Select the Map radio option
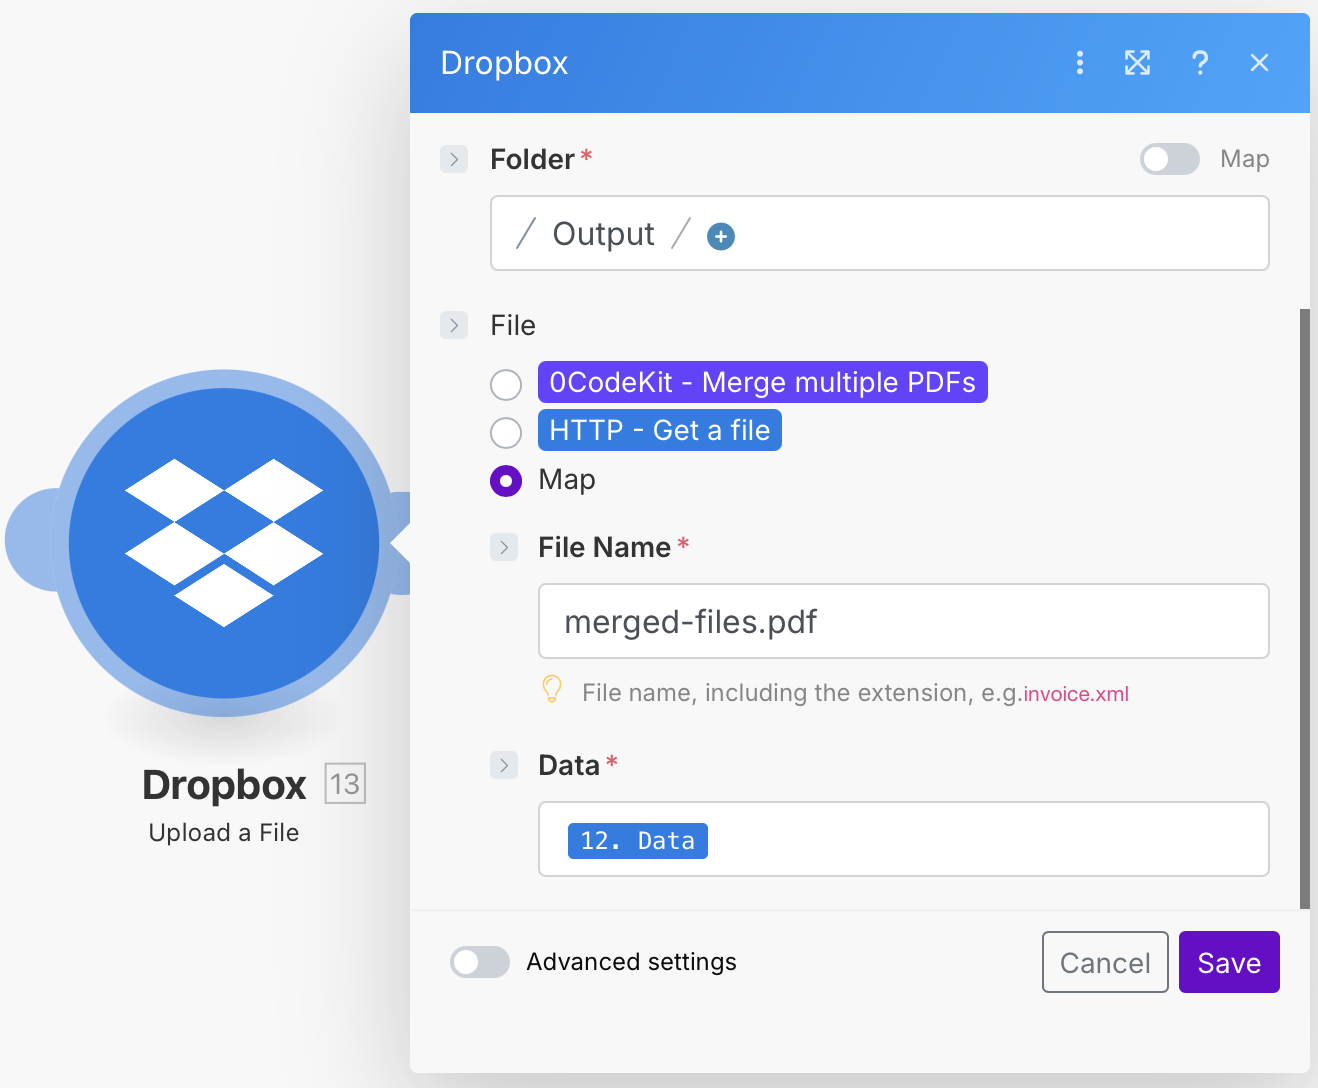The width and height of the screenshot is (1318, 1088). pos(506,481)
